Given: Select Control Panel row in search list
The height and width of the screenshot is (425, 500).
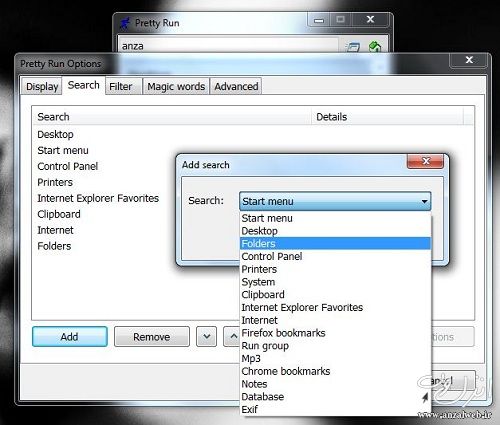Looking at the screenshot, I should [68, 166].
